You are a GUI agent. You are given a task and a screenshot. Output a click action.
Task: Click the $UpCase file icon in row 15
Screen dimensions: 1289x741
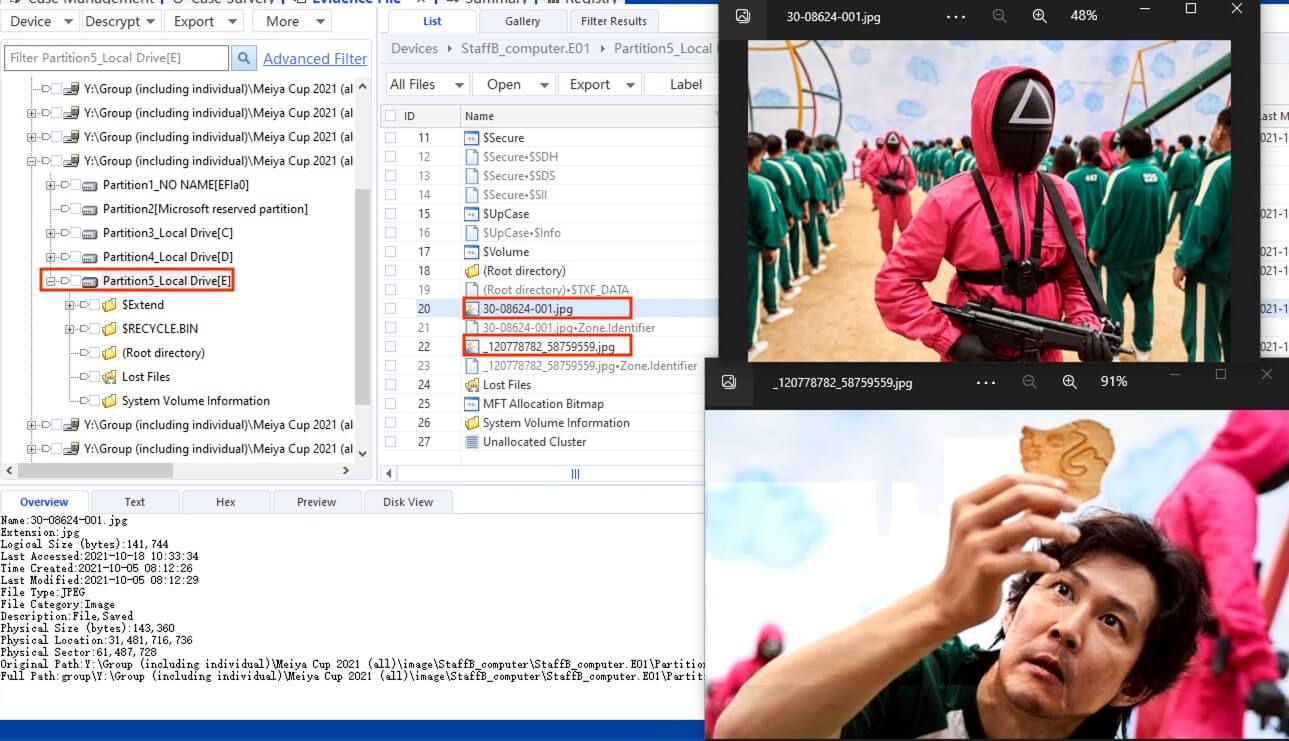tap(472, 214)
